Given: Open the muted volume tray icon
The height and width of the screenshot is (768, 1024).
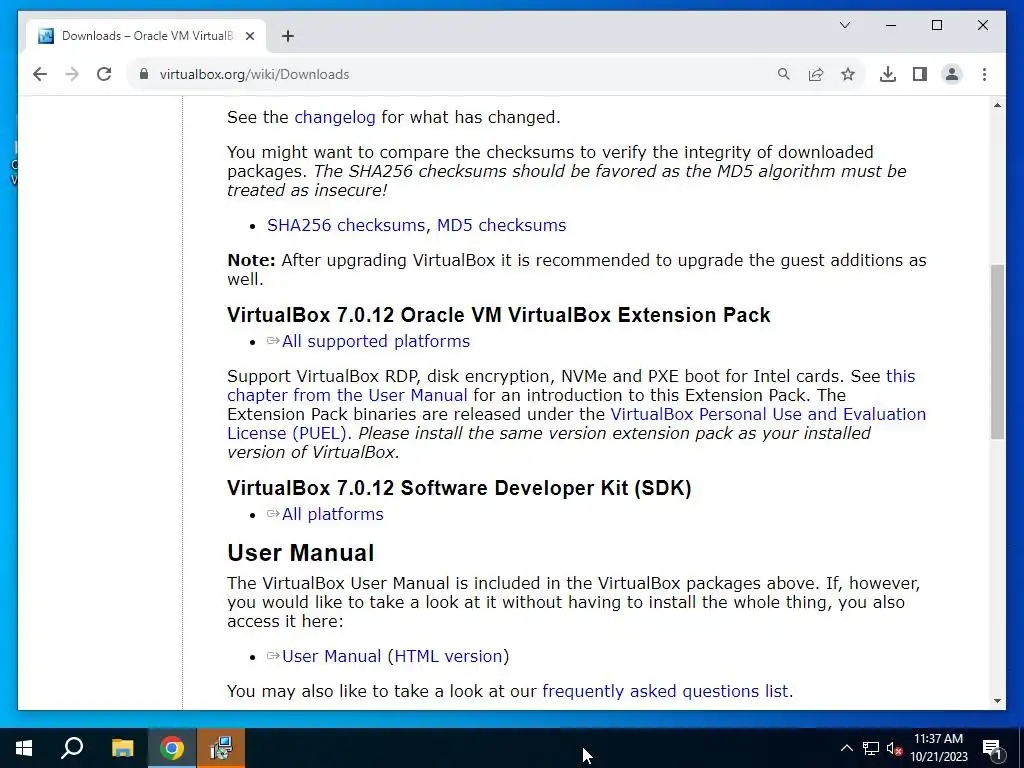Looking at the screenshot, I should (x=895, y=748).
